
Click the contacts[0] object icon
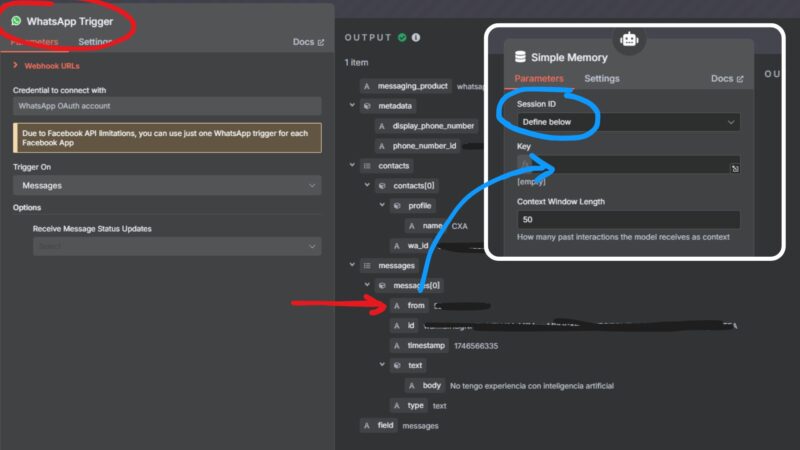click(382, 186)
